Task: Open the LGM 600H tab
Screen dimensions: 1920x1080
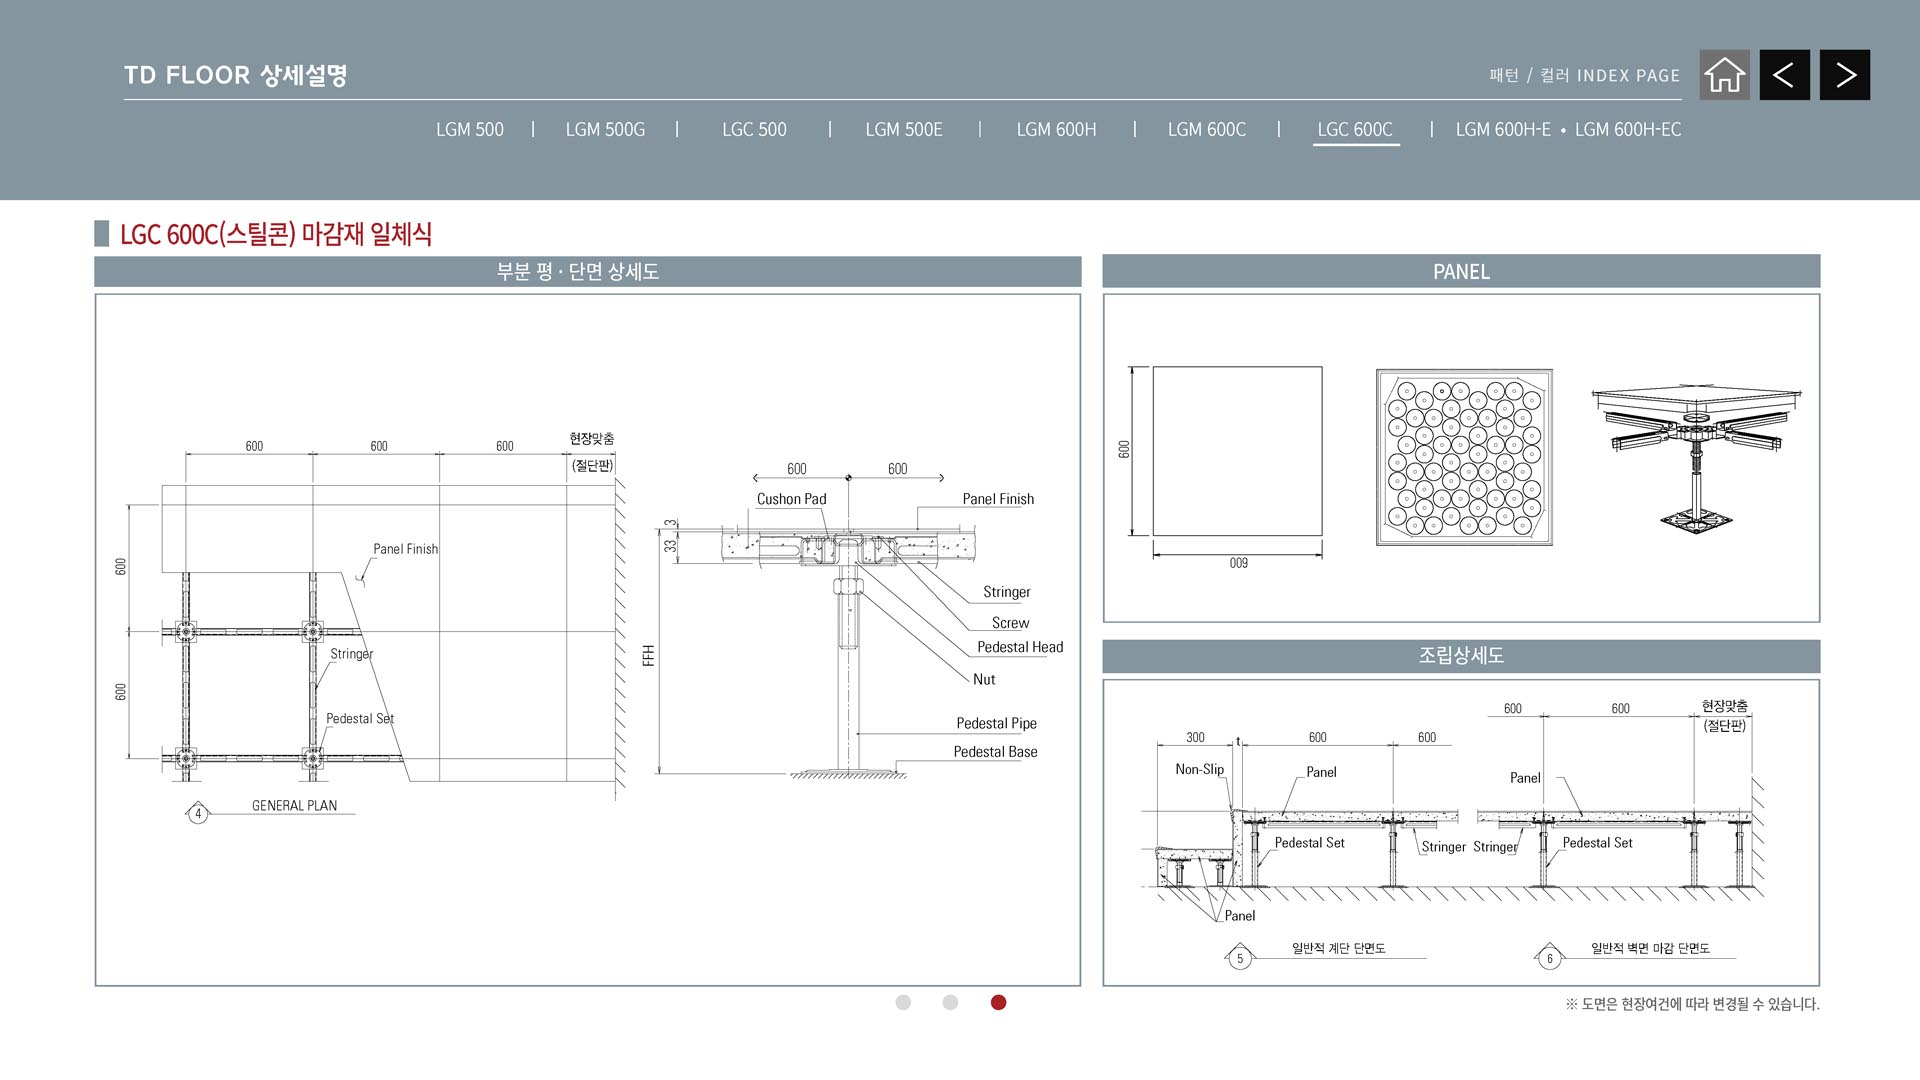Action: tap(1056, 130)
